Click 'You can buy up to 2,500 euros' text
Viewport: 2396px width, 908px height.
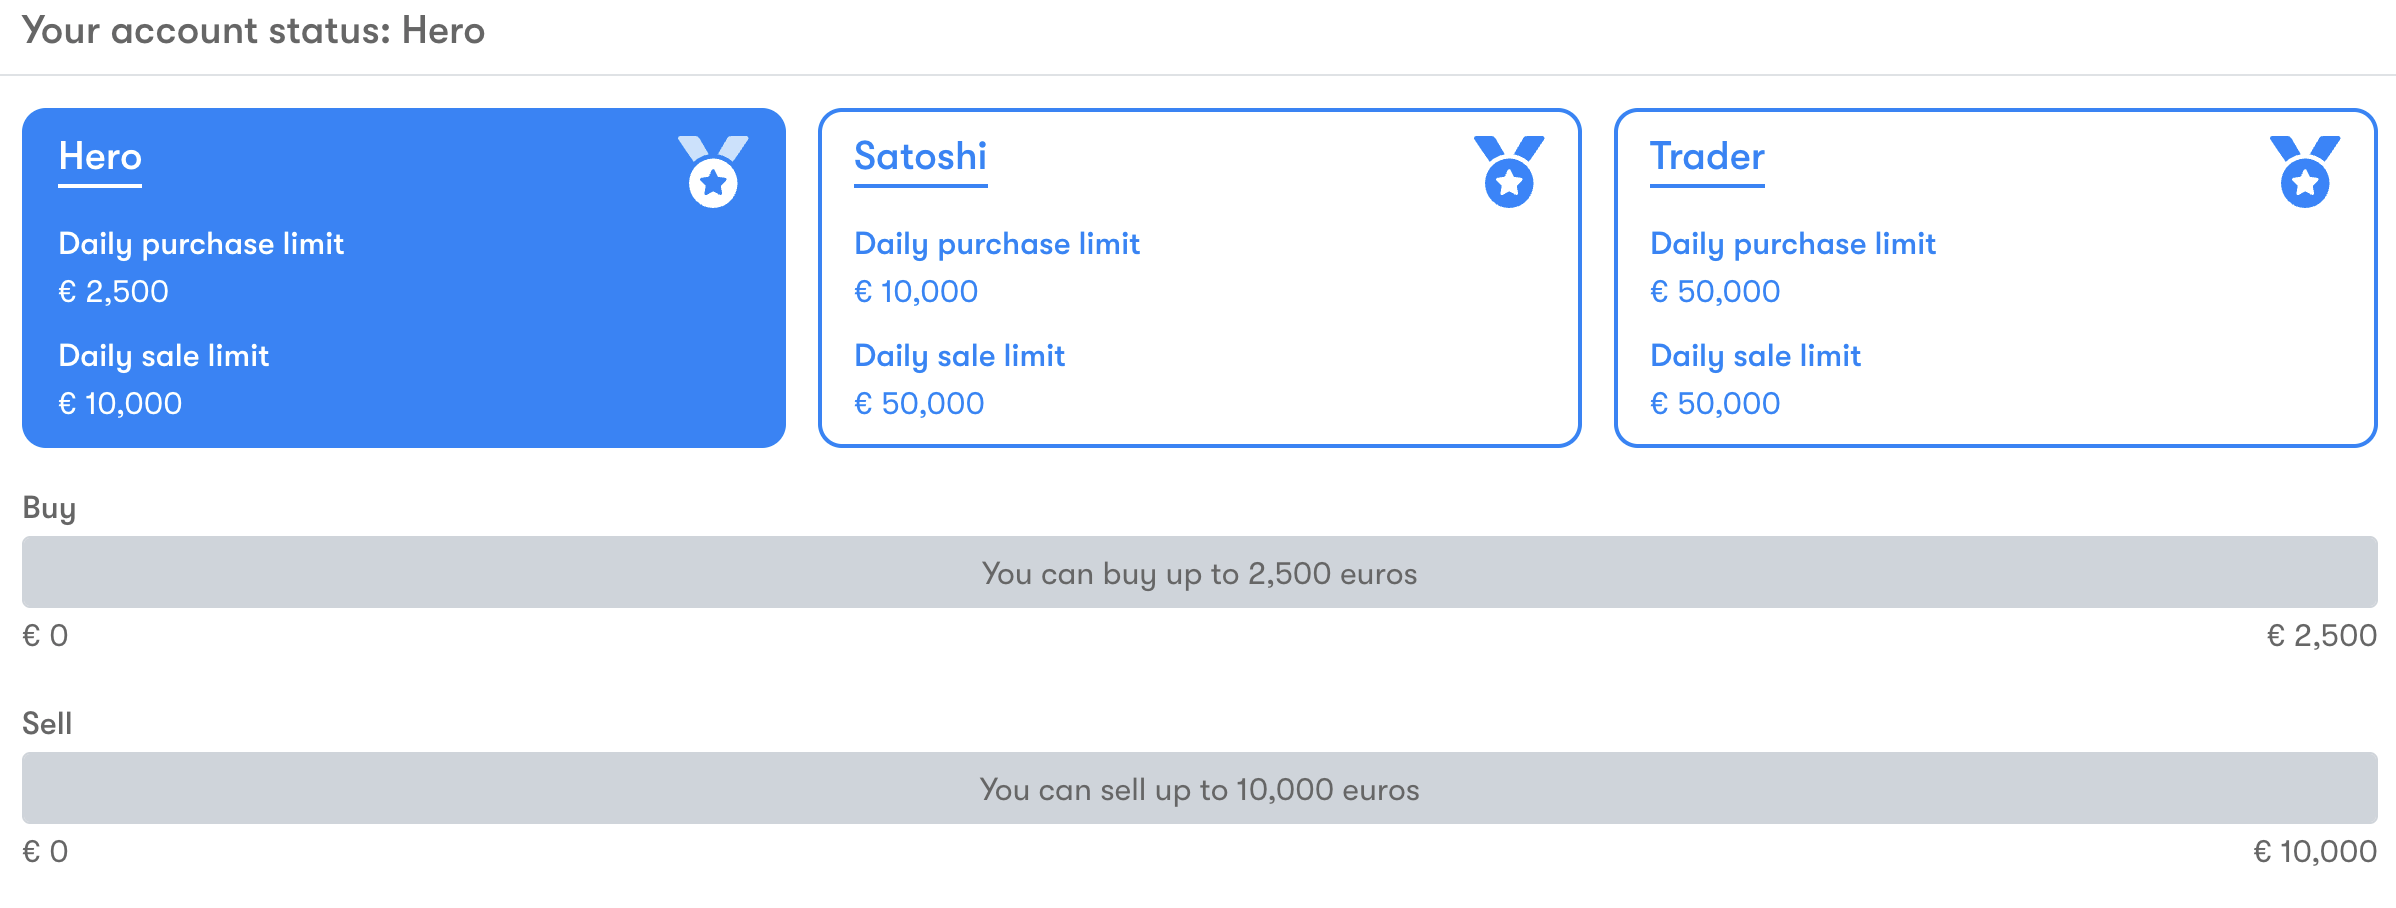[1199, 574]
